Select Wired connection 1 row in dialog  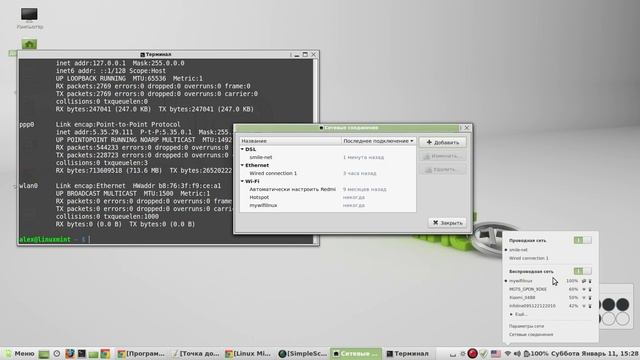tap(328, 173)
